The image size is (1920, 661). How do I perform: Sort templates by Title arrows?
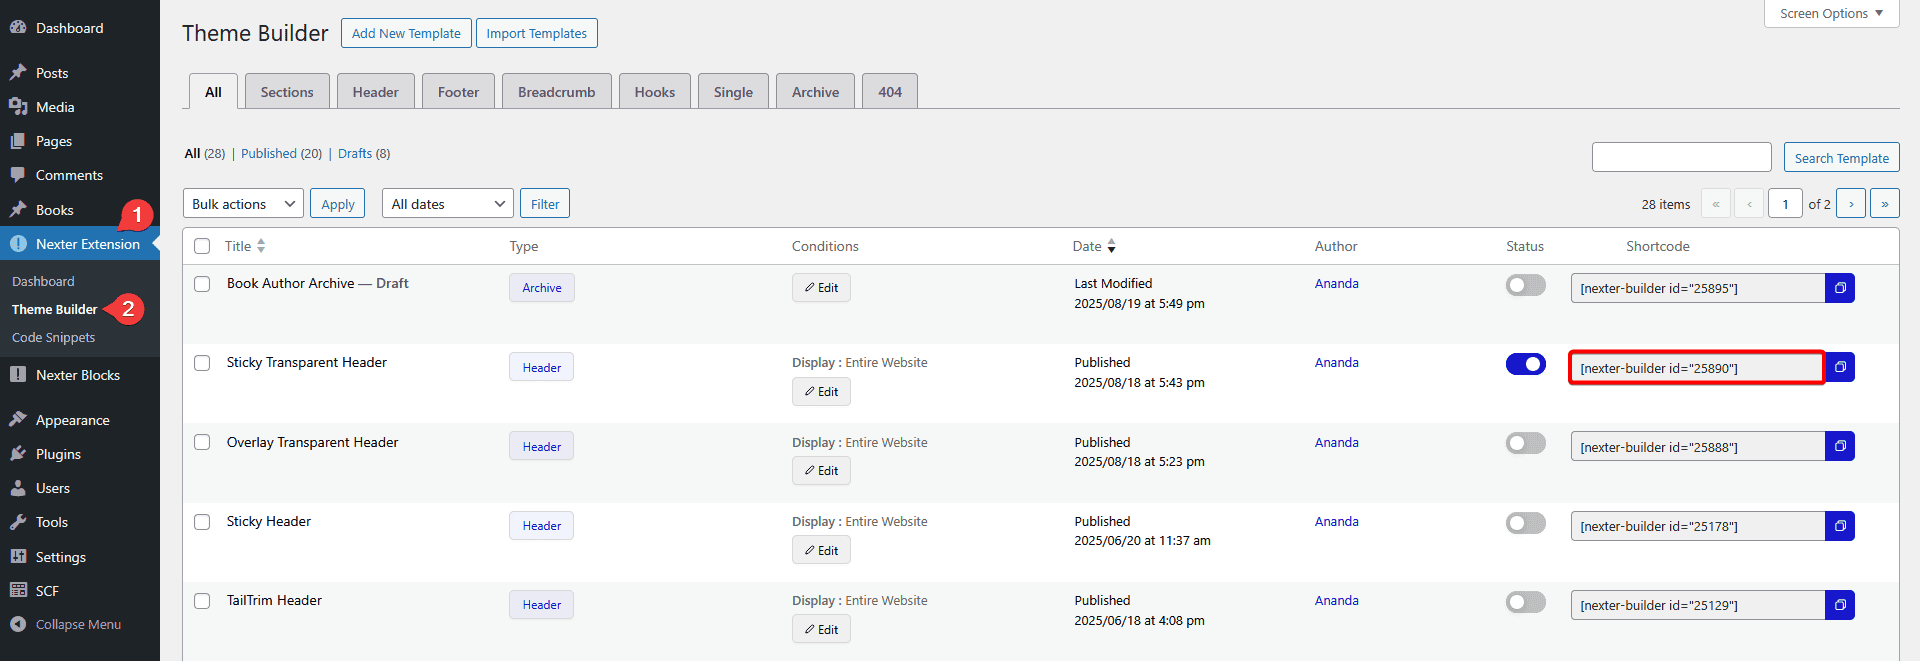click(261, 246)
